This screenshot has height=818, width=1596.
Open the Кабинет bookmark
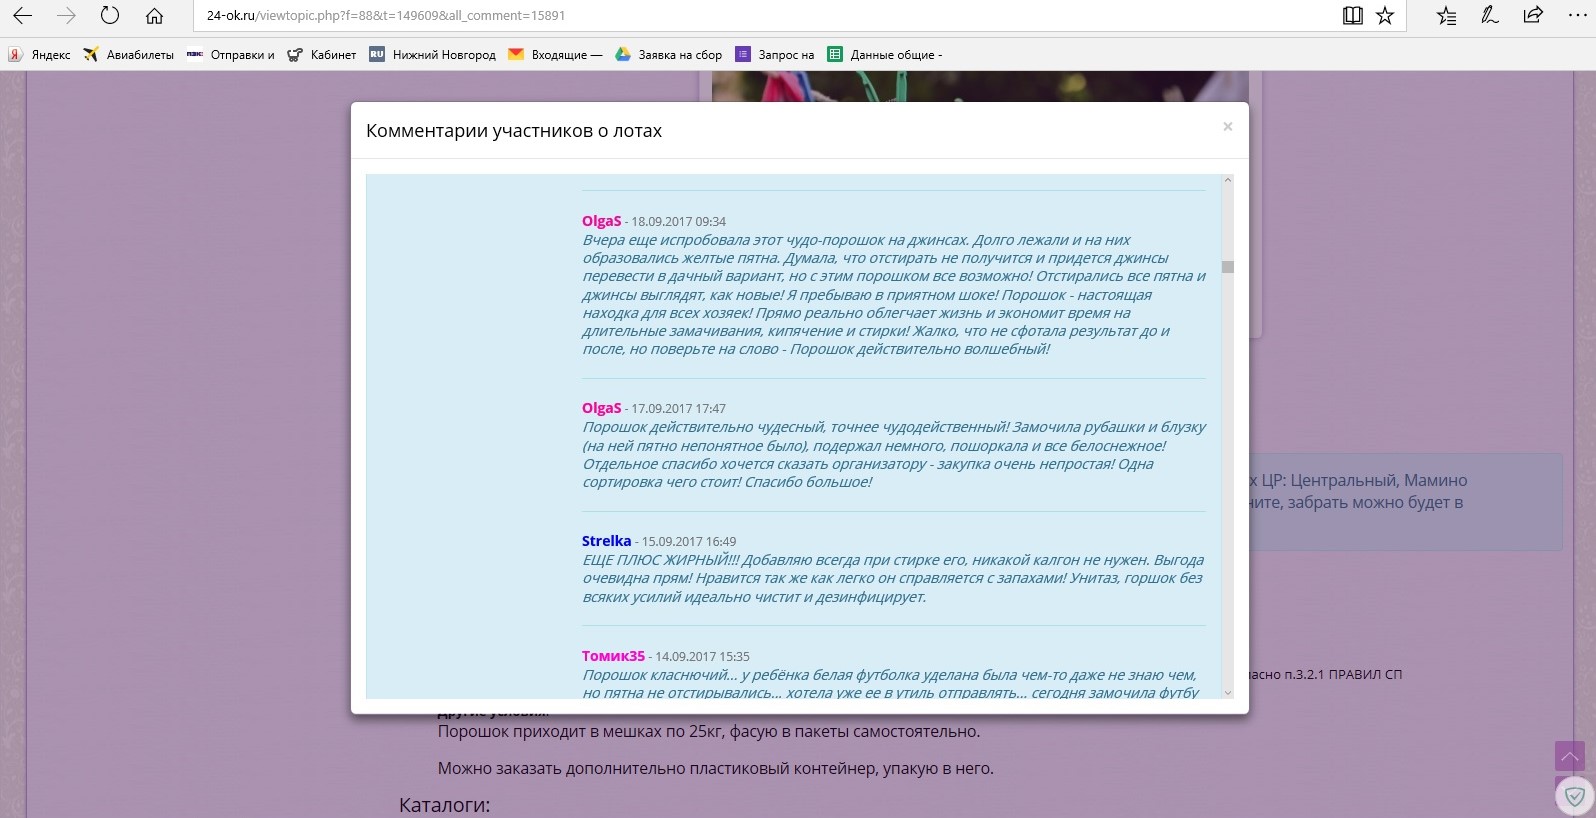(x=322, y=55)
